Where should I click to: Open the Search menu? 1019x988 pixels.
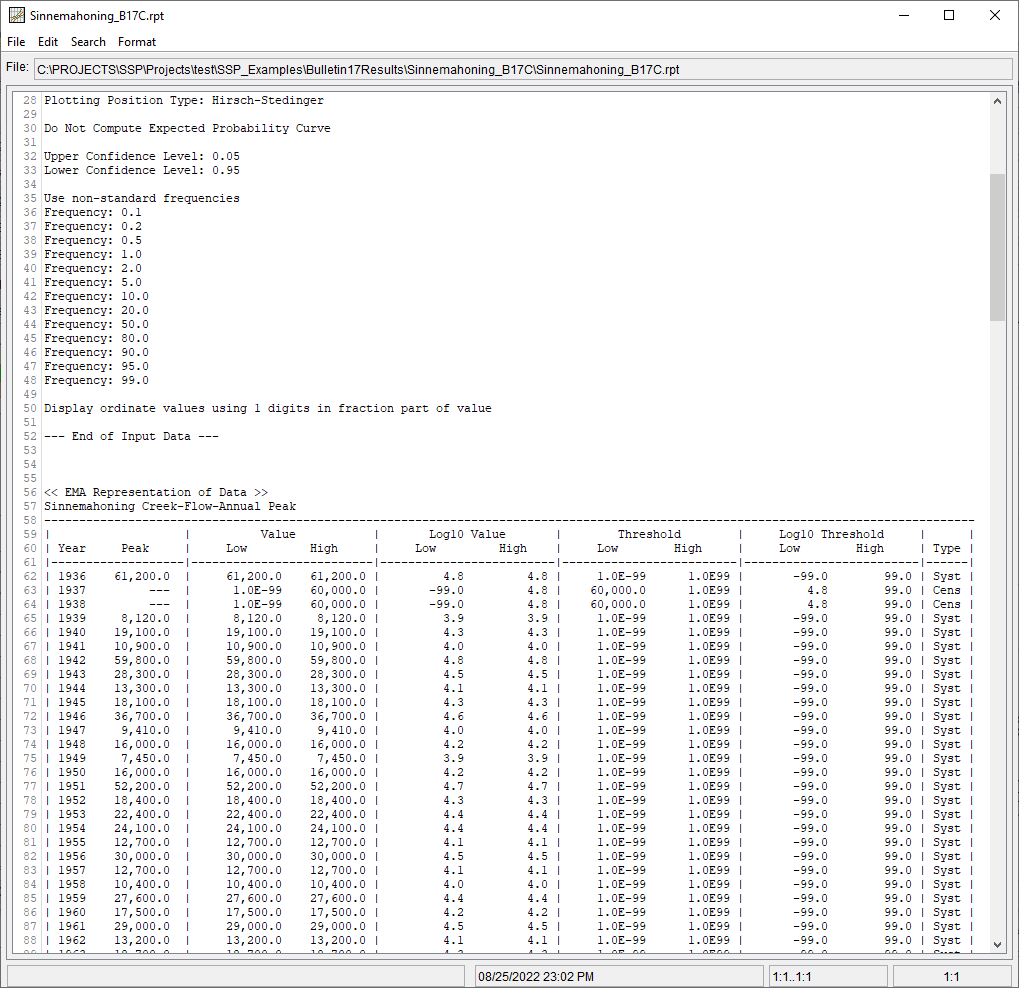coord(88,42)
